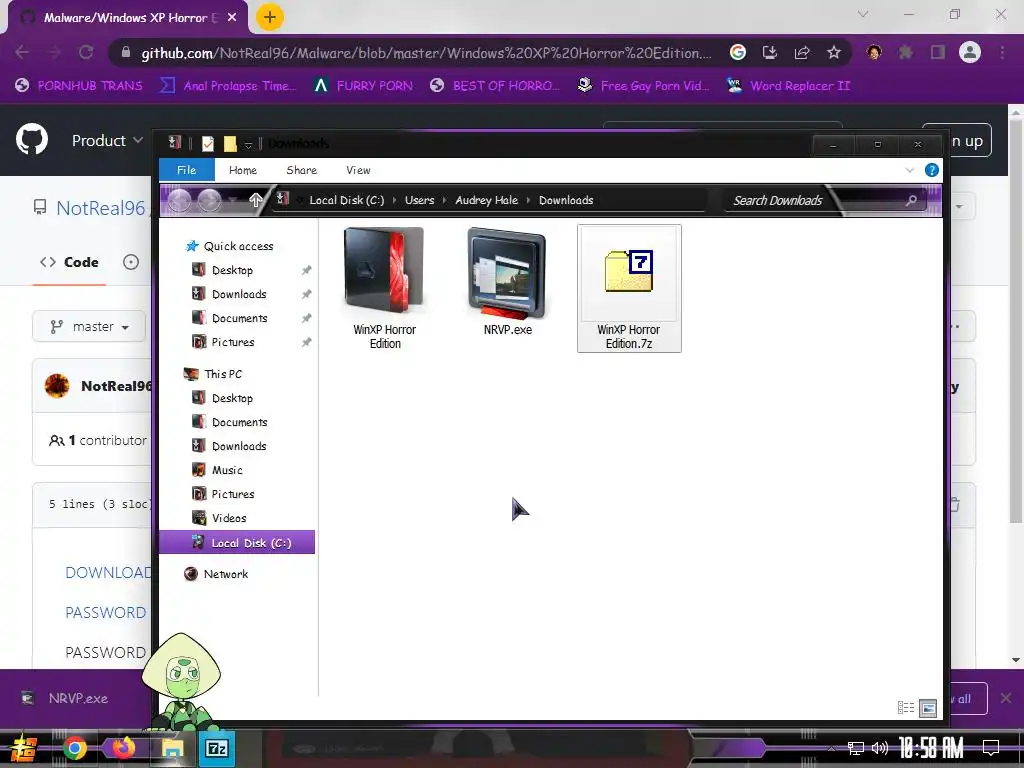Click Explorer forward navigation button
The height and width of the screenshot is (768, 1024).
(210, 200)
